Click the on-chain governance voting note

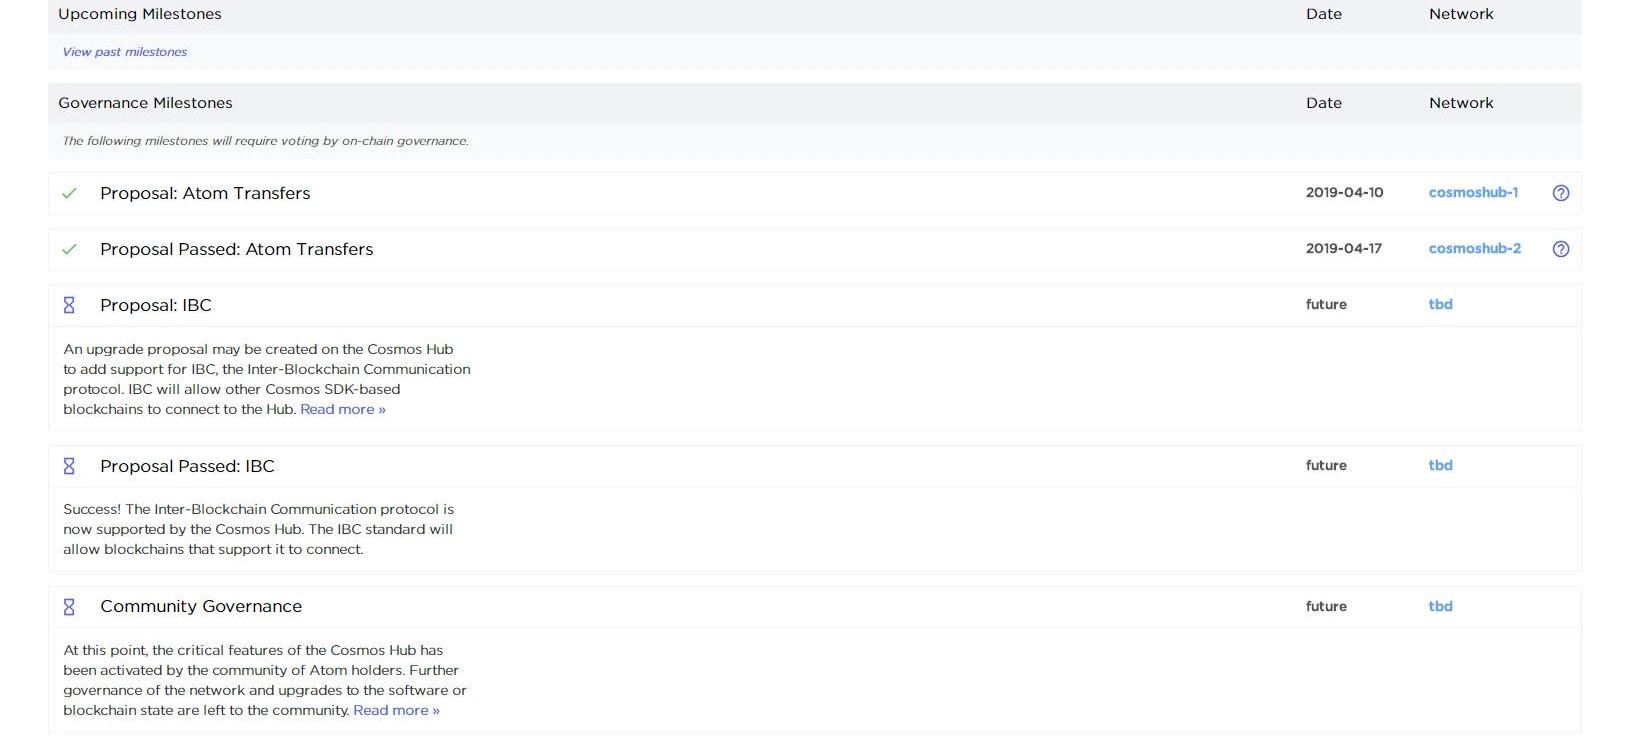(x=265, y=141)
